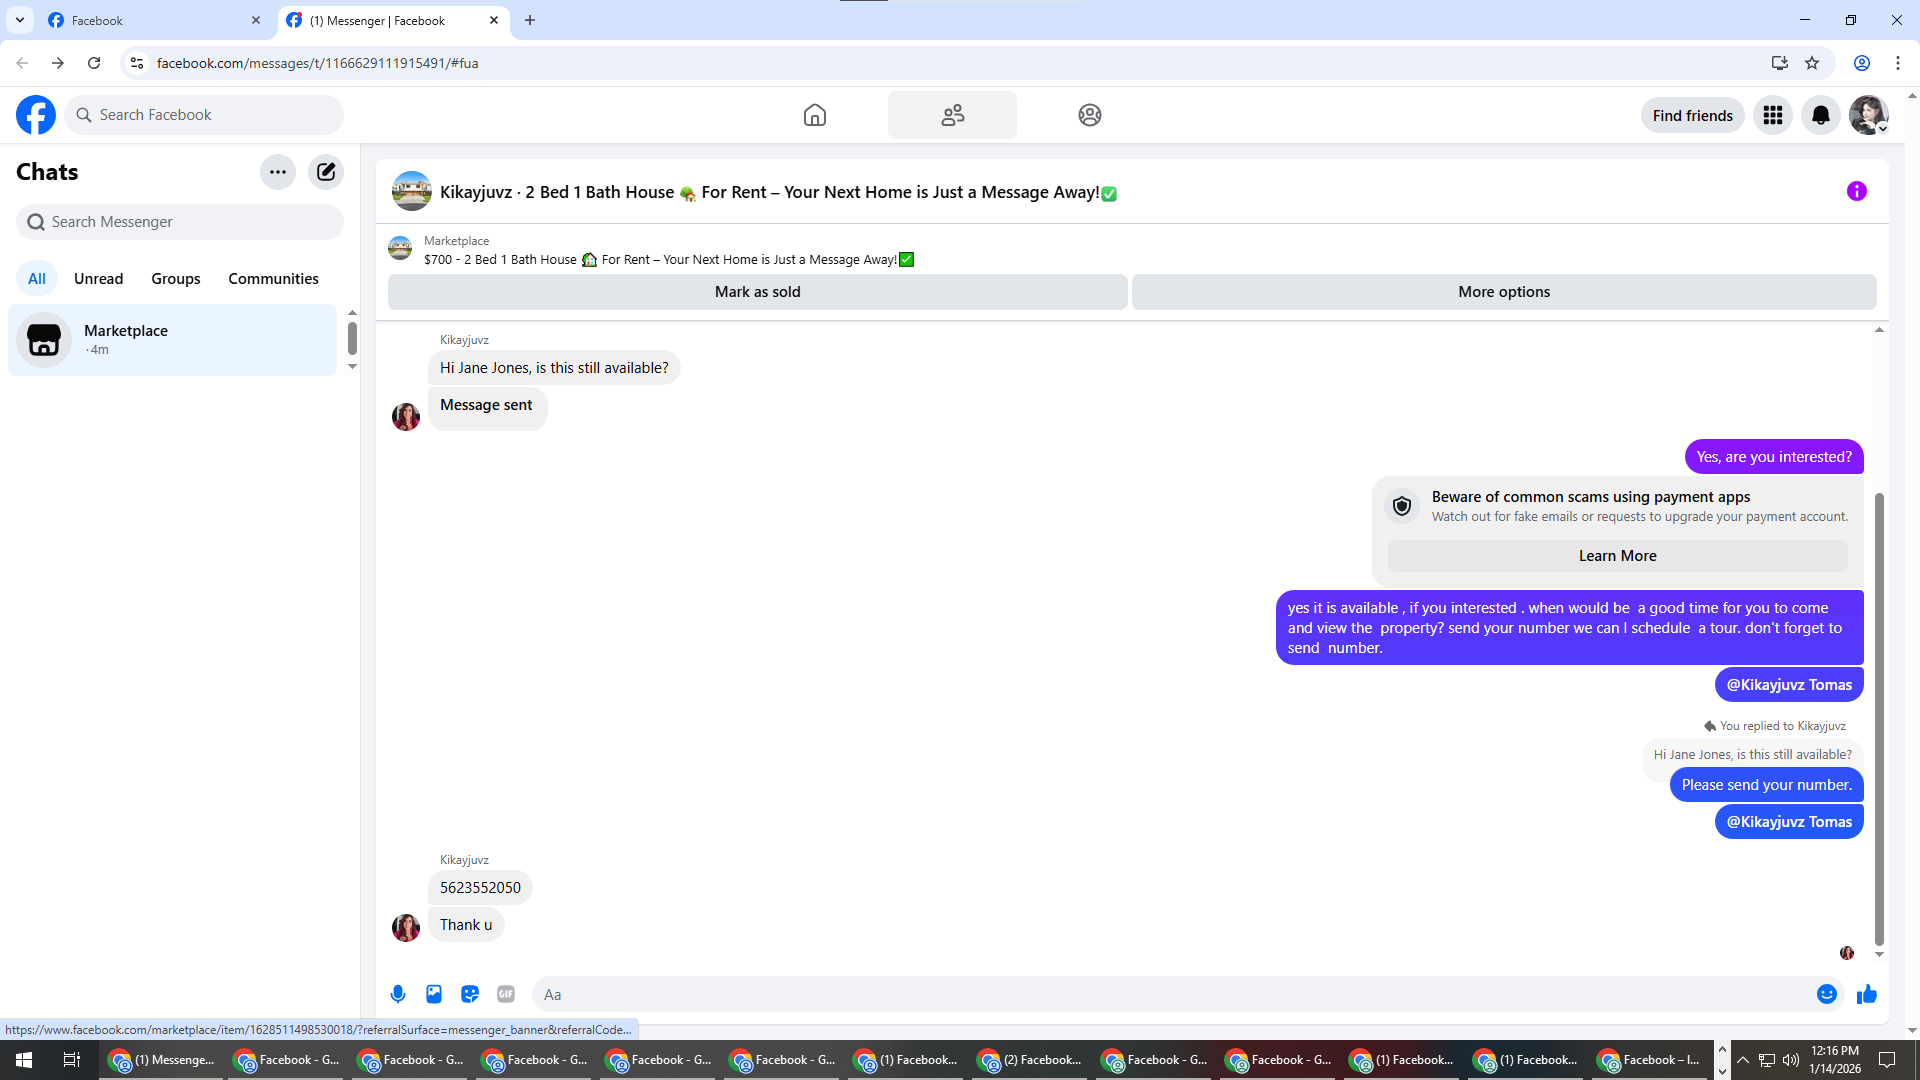Open the Facebook menu grid icon

coord(1773,115)
